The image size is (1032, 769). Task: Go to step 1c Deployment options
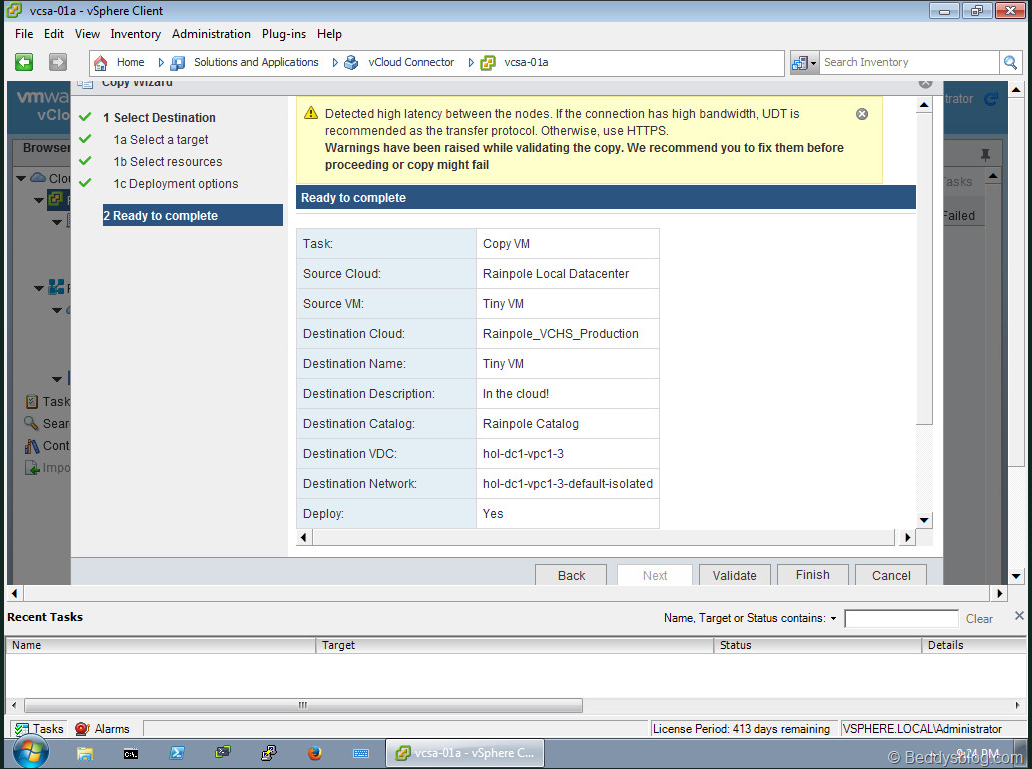176,184
